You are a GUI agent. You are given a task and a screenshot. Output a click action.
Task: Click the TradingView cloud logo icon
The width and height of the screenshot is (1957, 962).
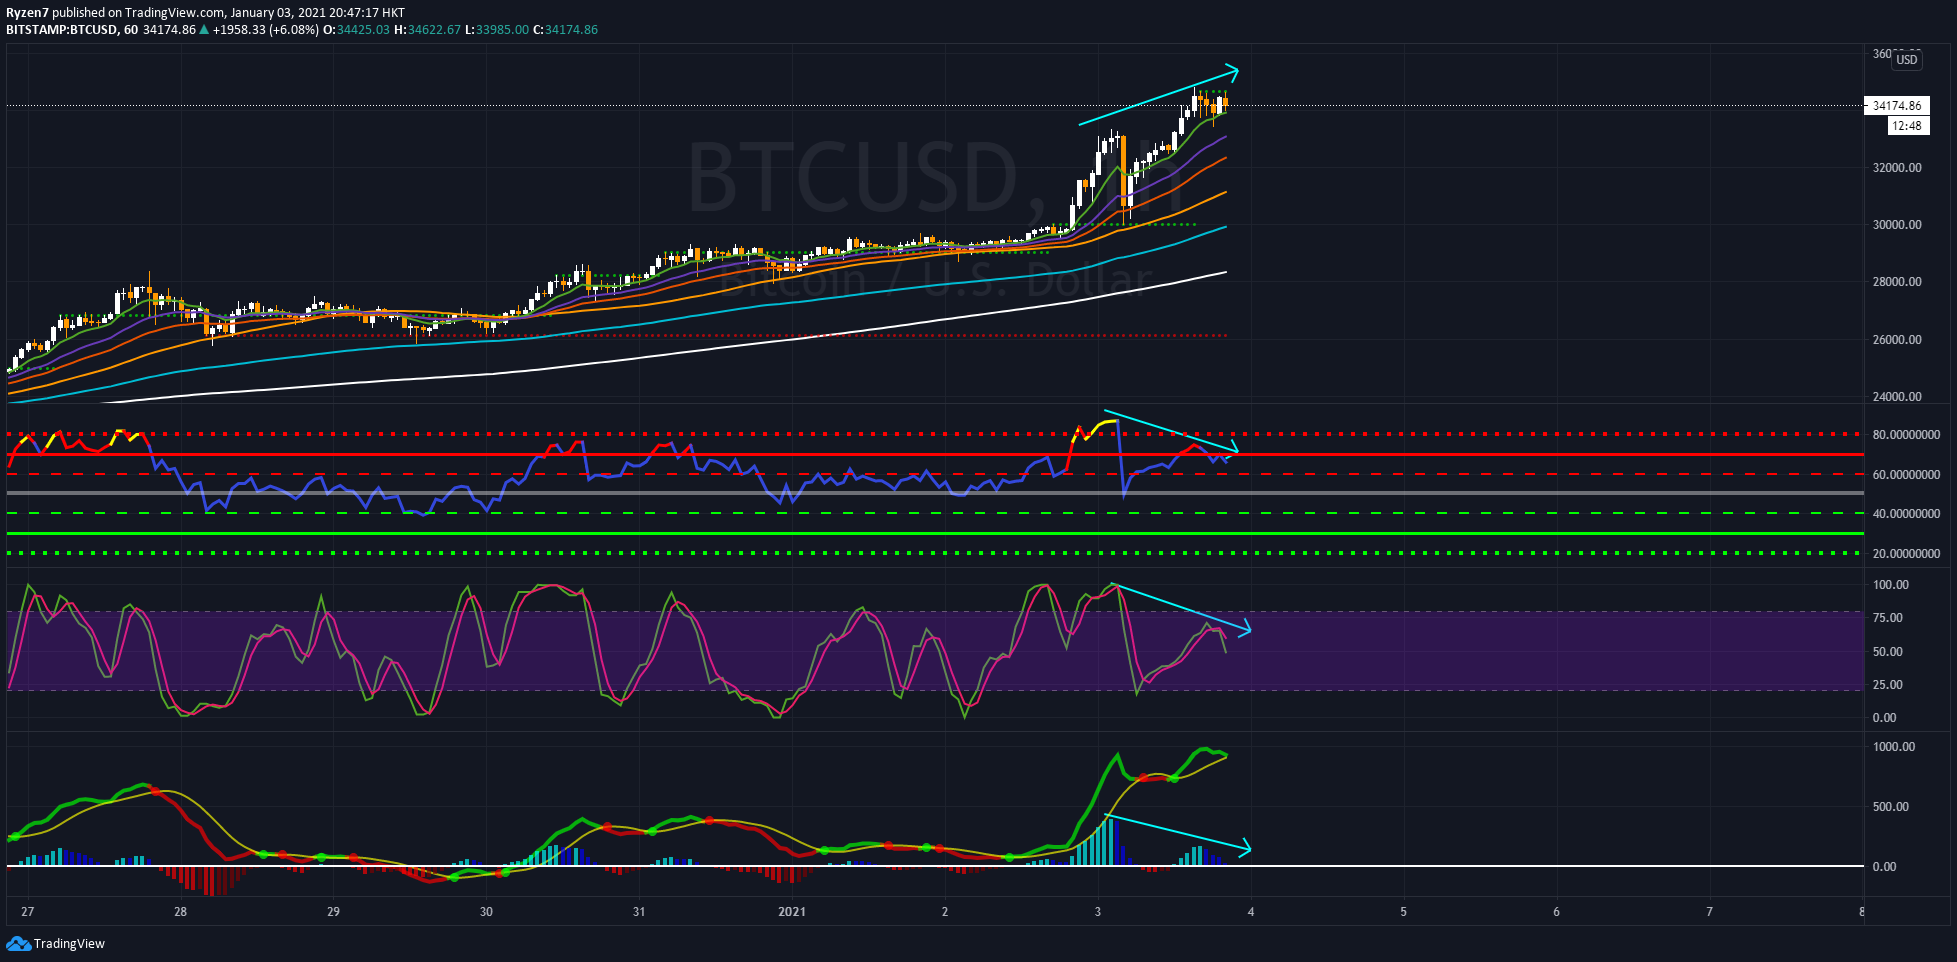pos(18,943)
